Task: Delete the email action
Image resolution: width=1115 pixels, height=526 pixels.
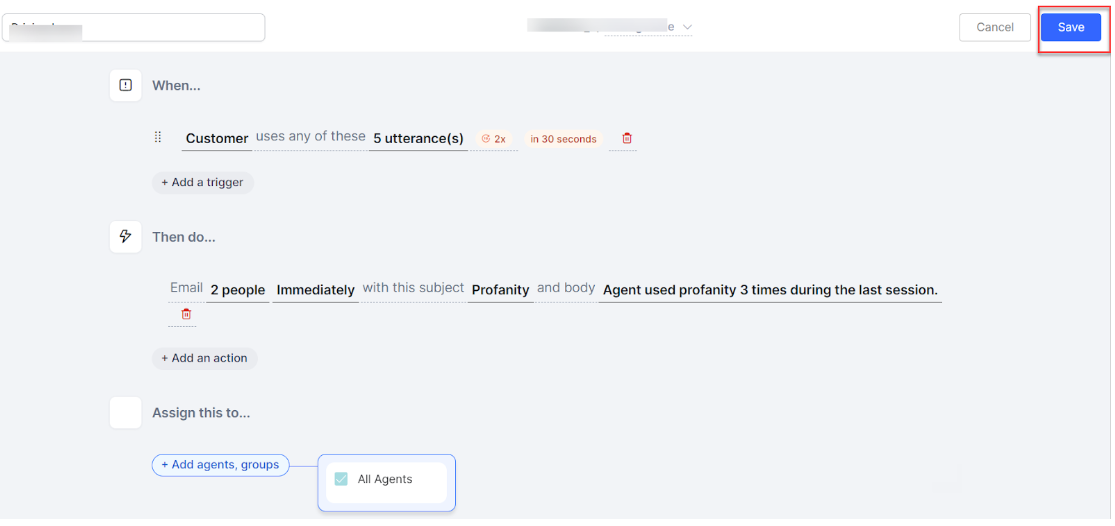Action: (186, 314)
